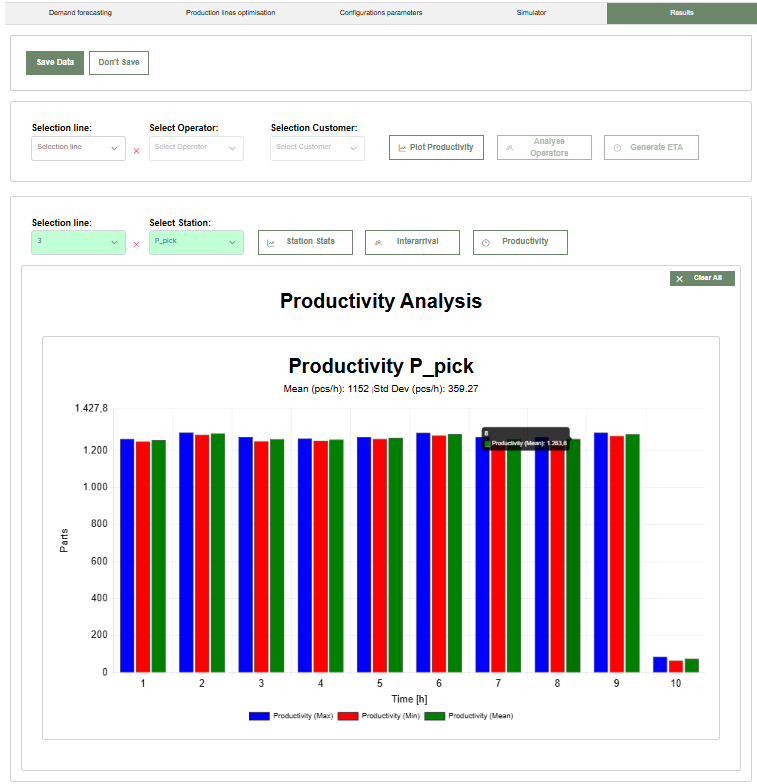This screenshot has height=784, width=757.
Task: Click the Mean and Std Dev subtitle
Action: [x=381, y=388]
